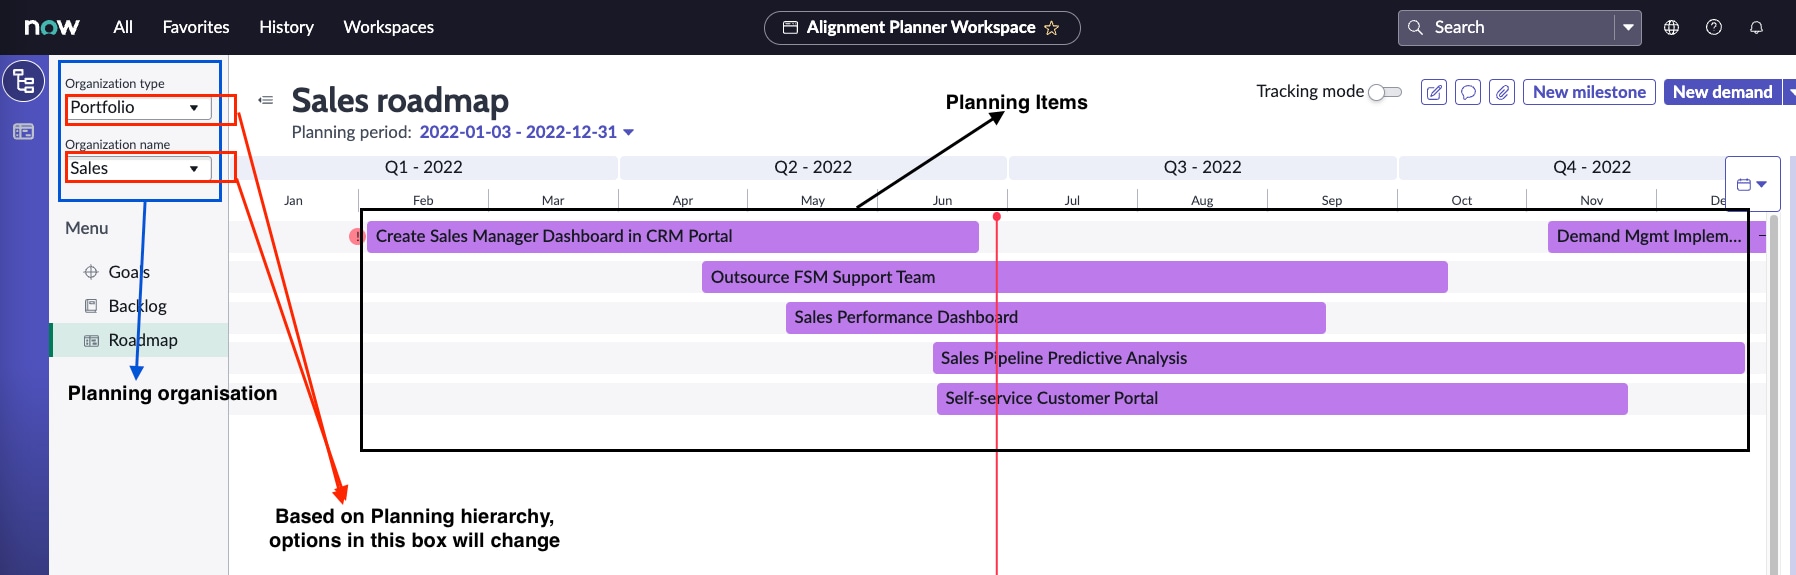Open the Organization name Sales dropdown

tap(138, 169)
